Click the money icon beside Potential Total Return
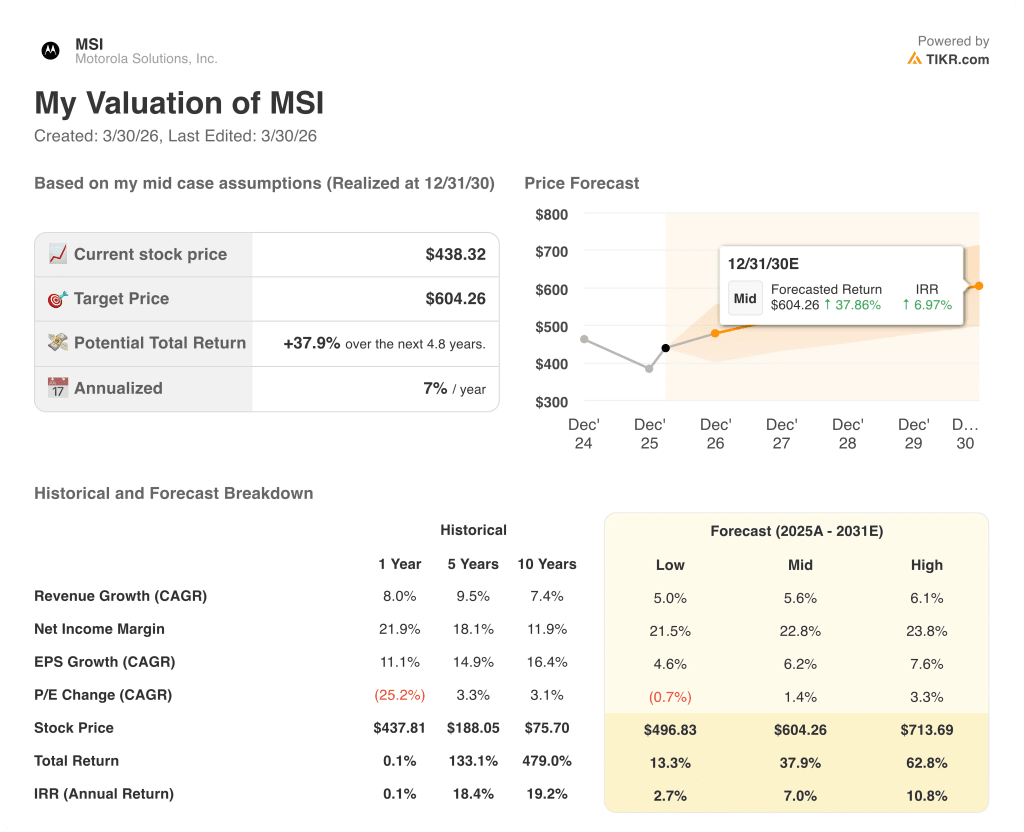 pyautogui.click(x=59, y=343)
